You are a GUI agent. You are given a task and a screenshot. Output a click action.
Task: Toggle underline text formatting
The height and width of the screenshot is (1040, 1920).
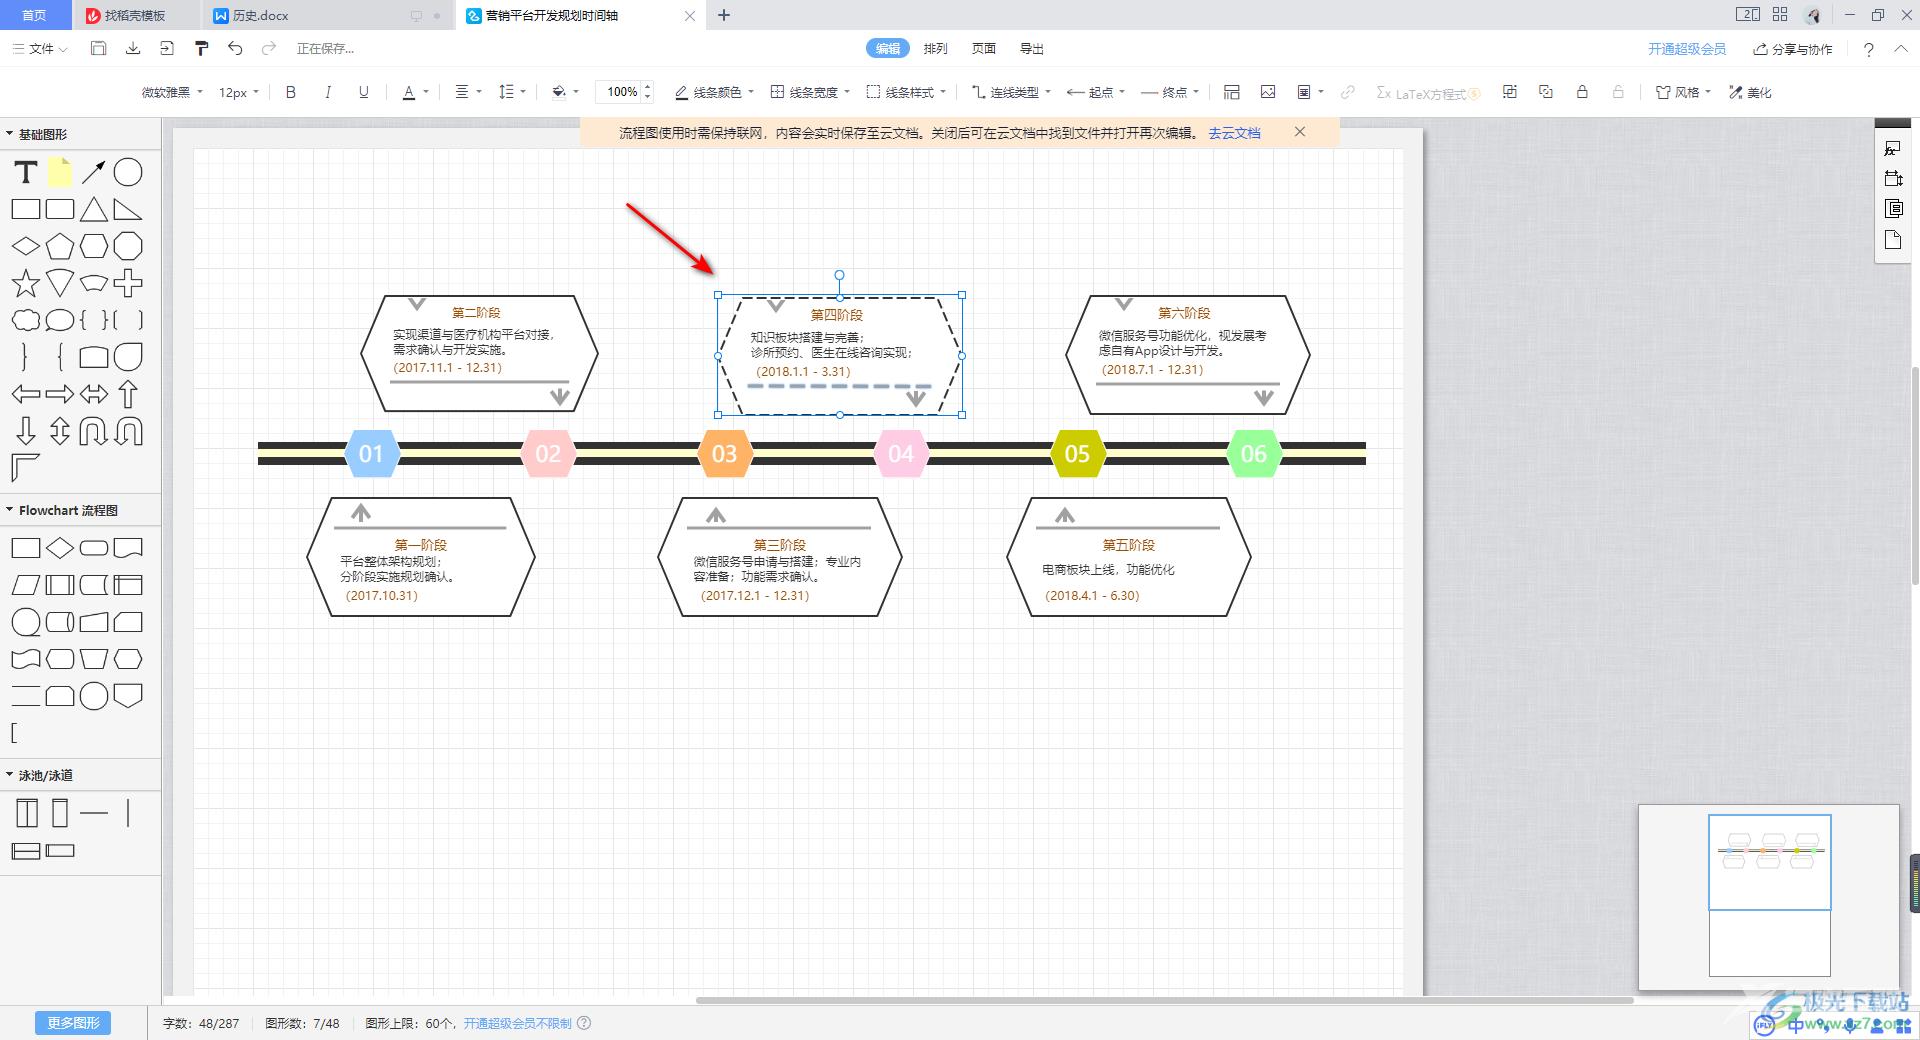point(363,92)
